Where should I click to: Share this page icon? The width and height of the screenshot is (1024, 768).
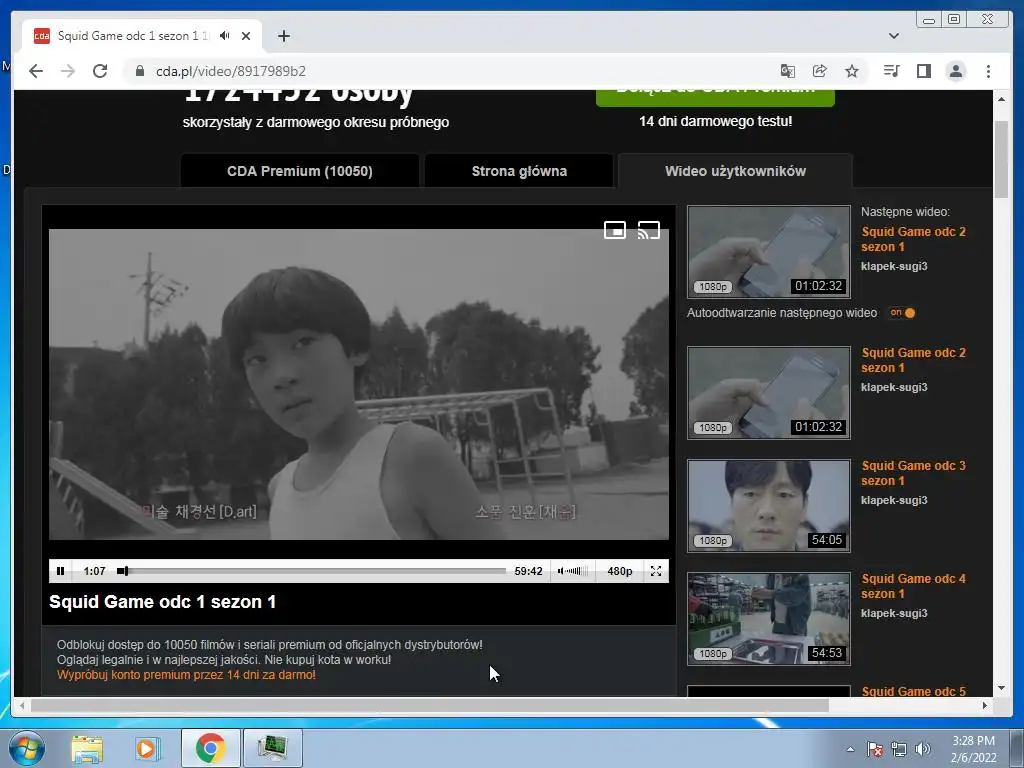[x=820, y=71]
